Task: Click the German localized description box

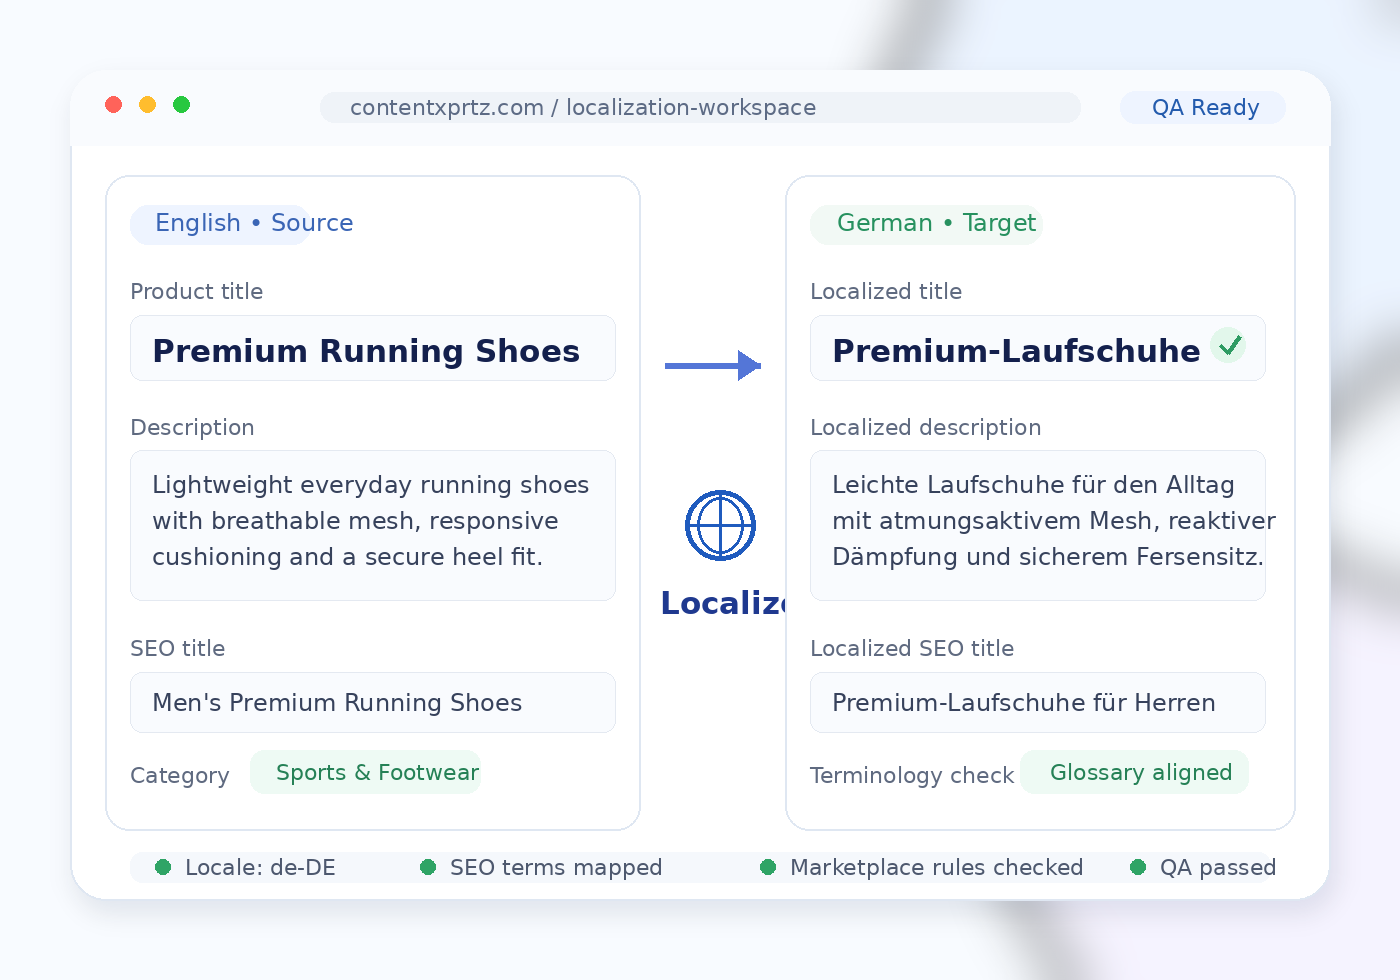Action: point(1038,525)
